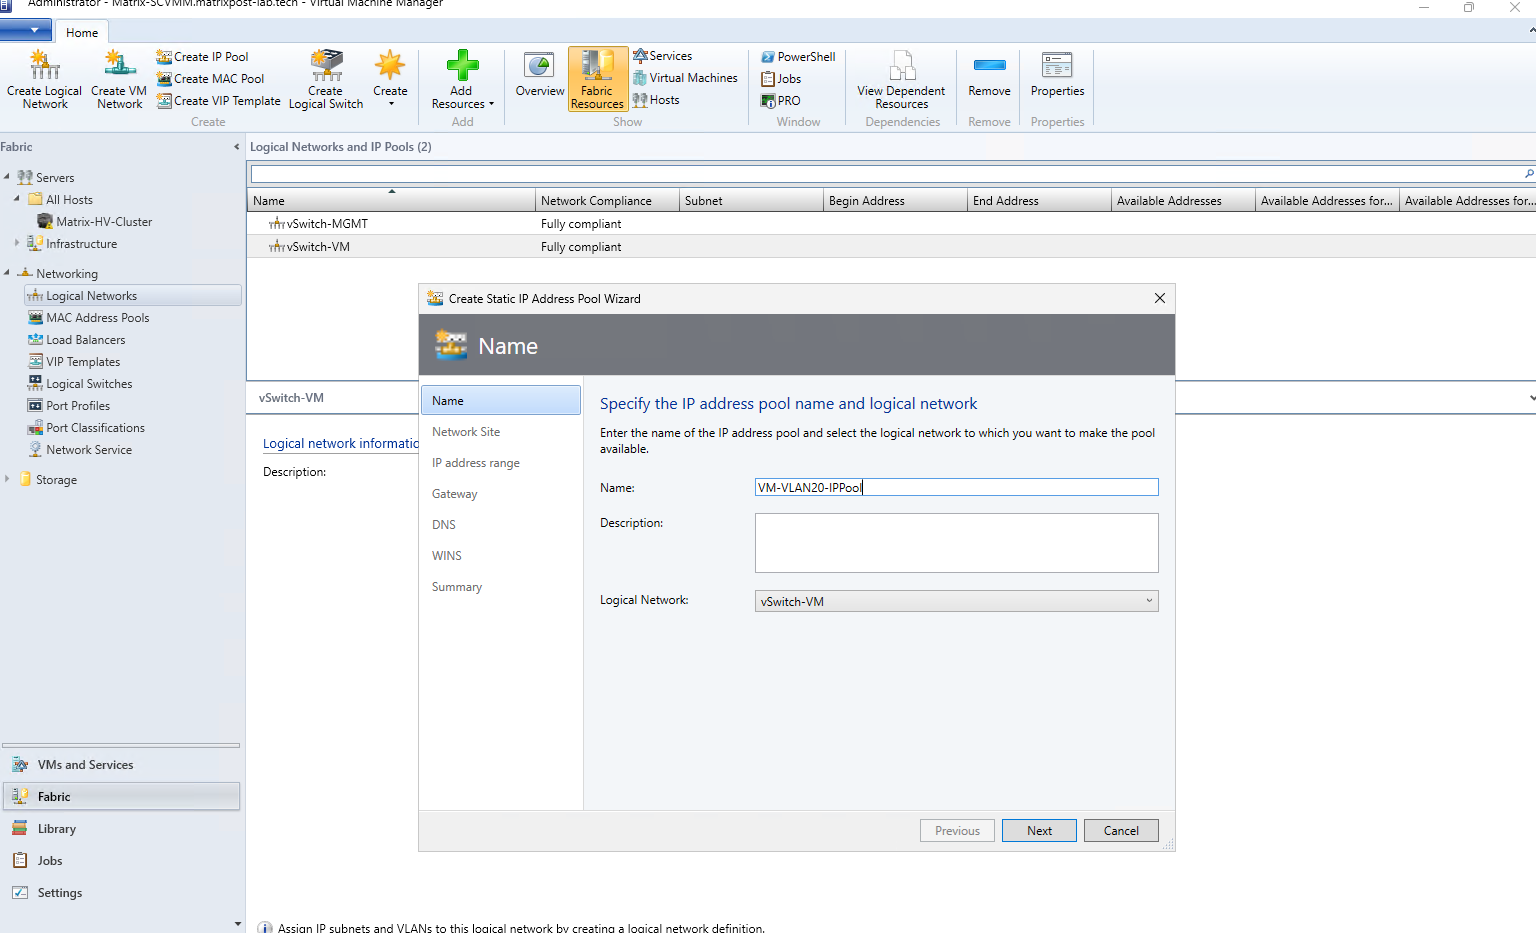
Task: Select Create IP Pool in ribbon
Action: [x=202, y=57]
